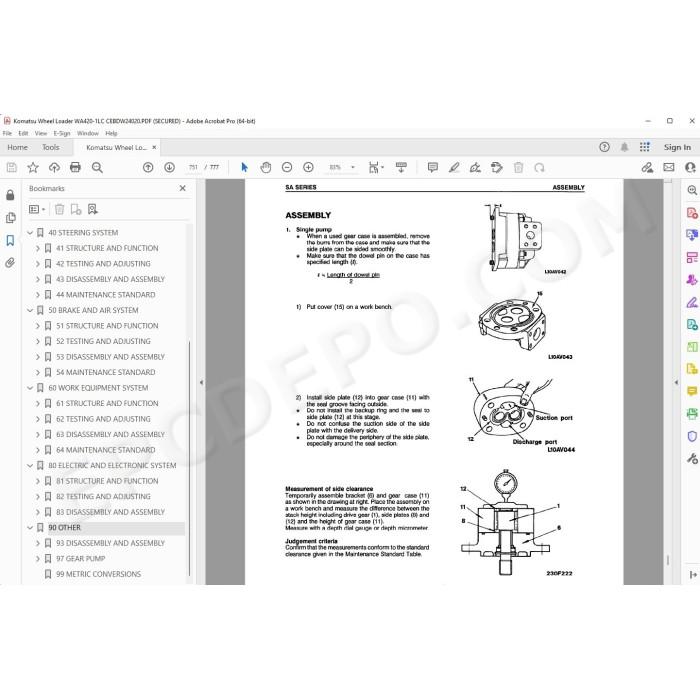Screen dimensions: 700x700
Task: Open More Tools wrench icon in right pane
Action: tap(692, 458)
